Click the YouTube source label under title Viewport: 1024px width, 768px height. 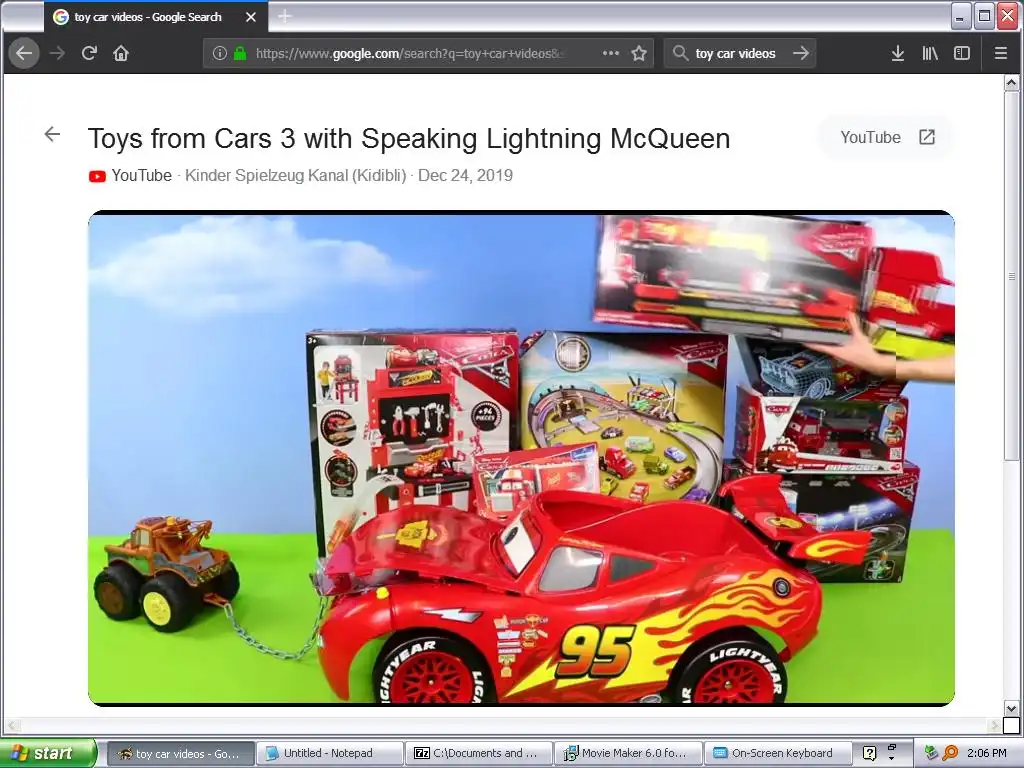[142, 176]
